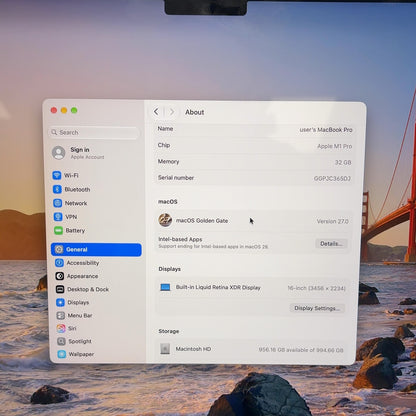
Task: Open Display Settings... button
Action: 317,308
